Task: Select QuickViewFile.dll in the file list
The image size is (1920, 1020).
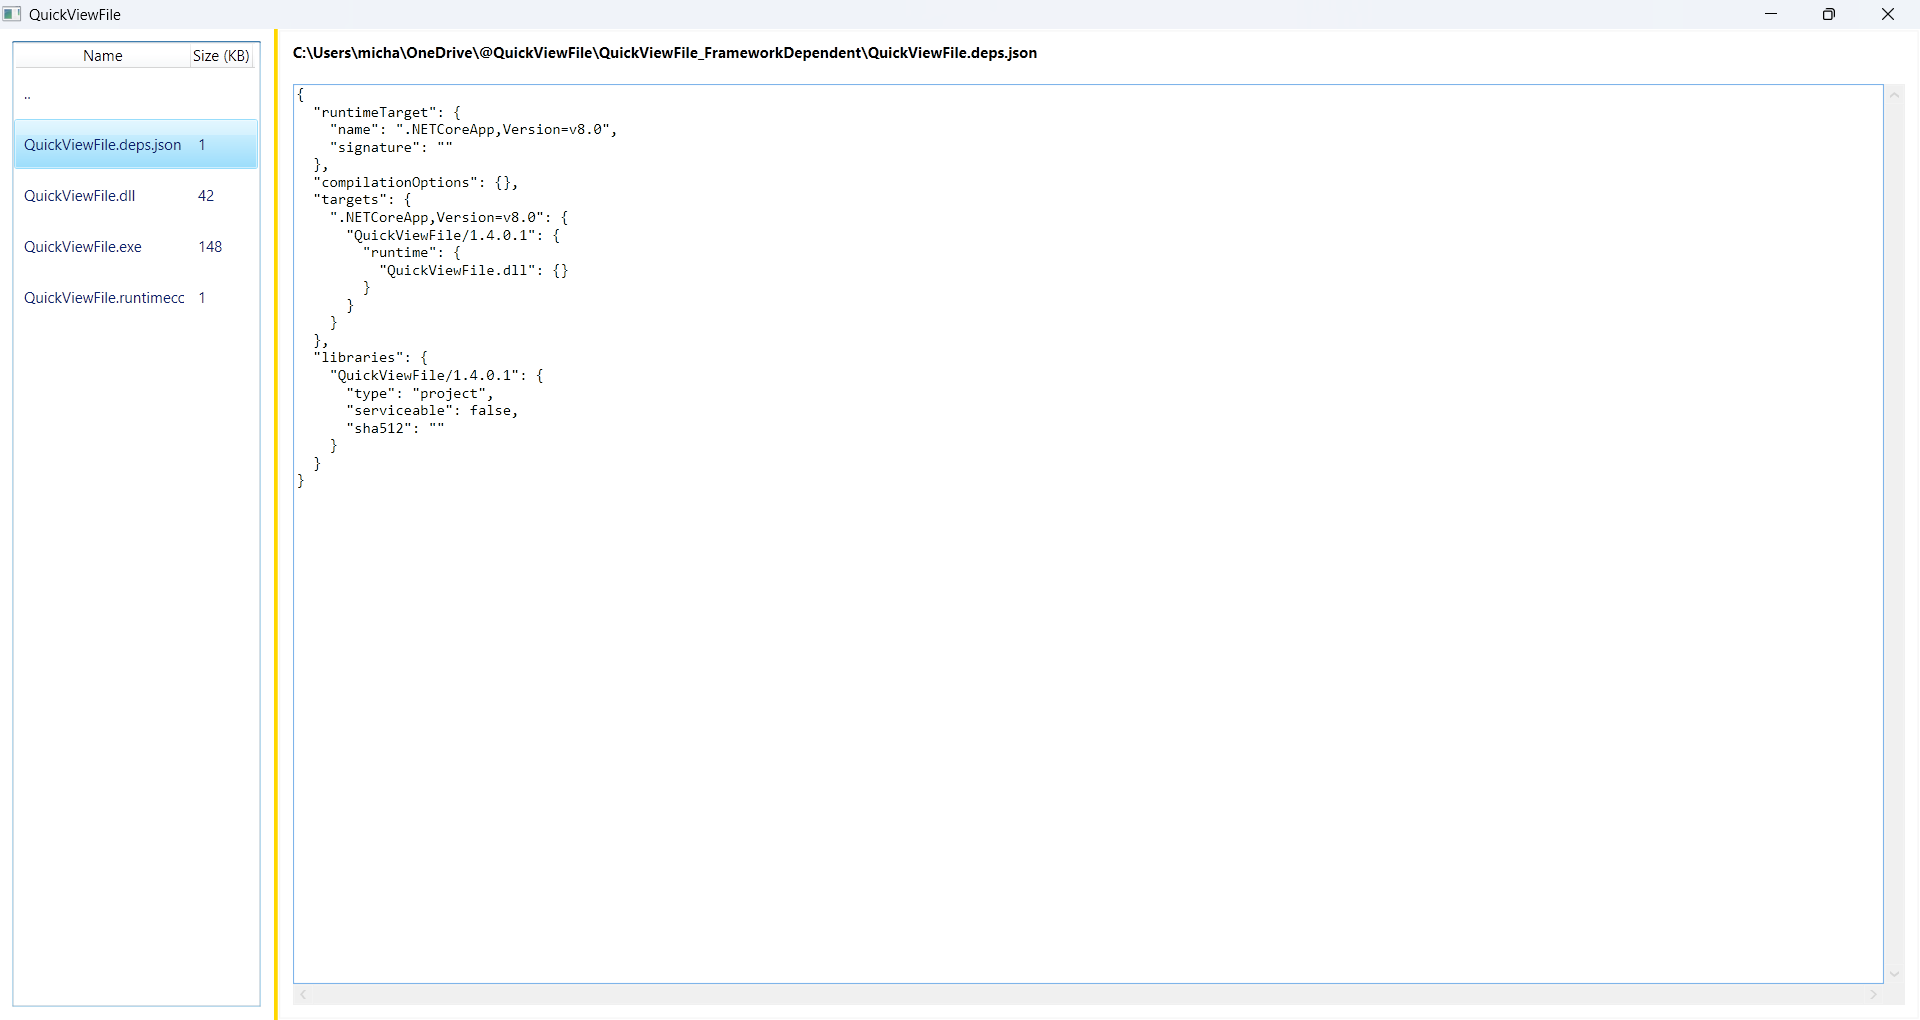Action: pyautogui.click(x=135, y=196)
